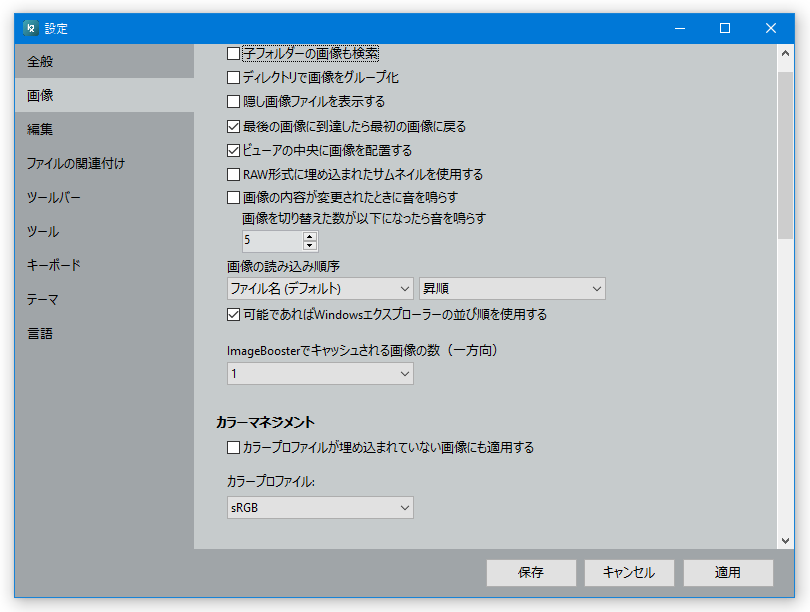
Task: Click the 画像を切り替えた数が以下になったら音を鳴らす text
Action: pos(364,218)
